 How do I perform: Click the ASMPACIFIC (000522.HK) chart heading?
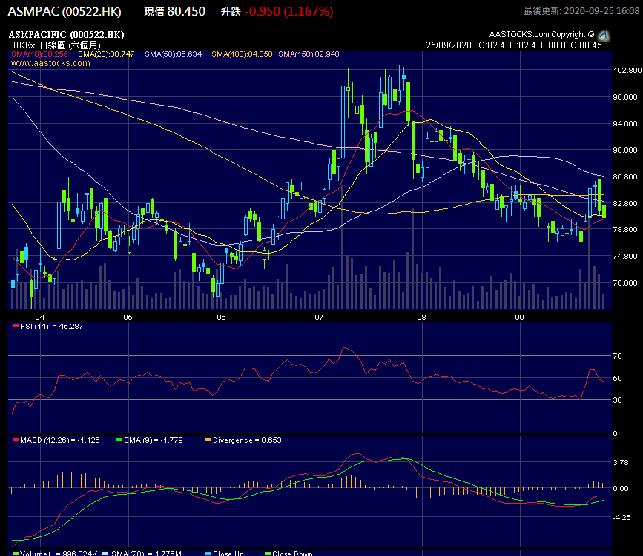(66, 34)
